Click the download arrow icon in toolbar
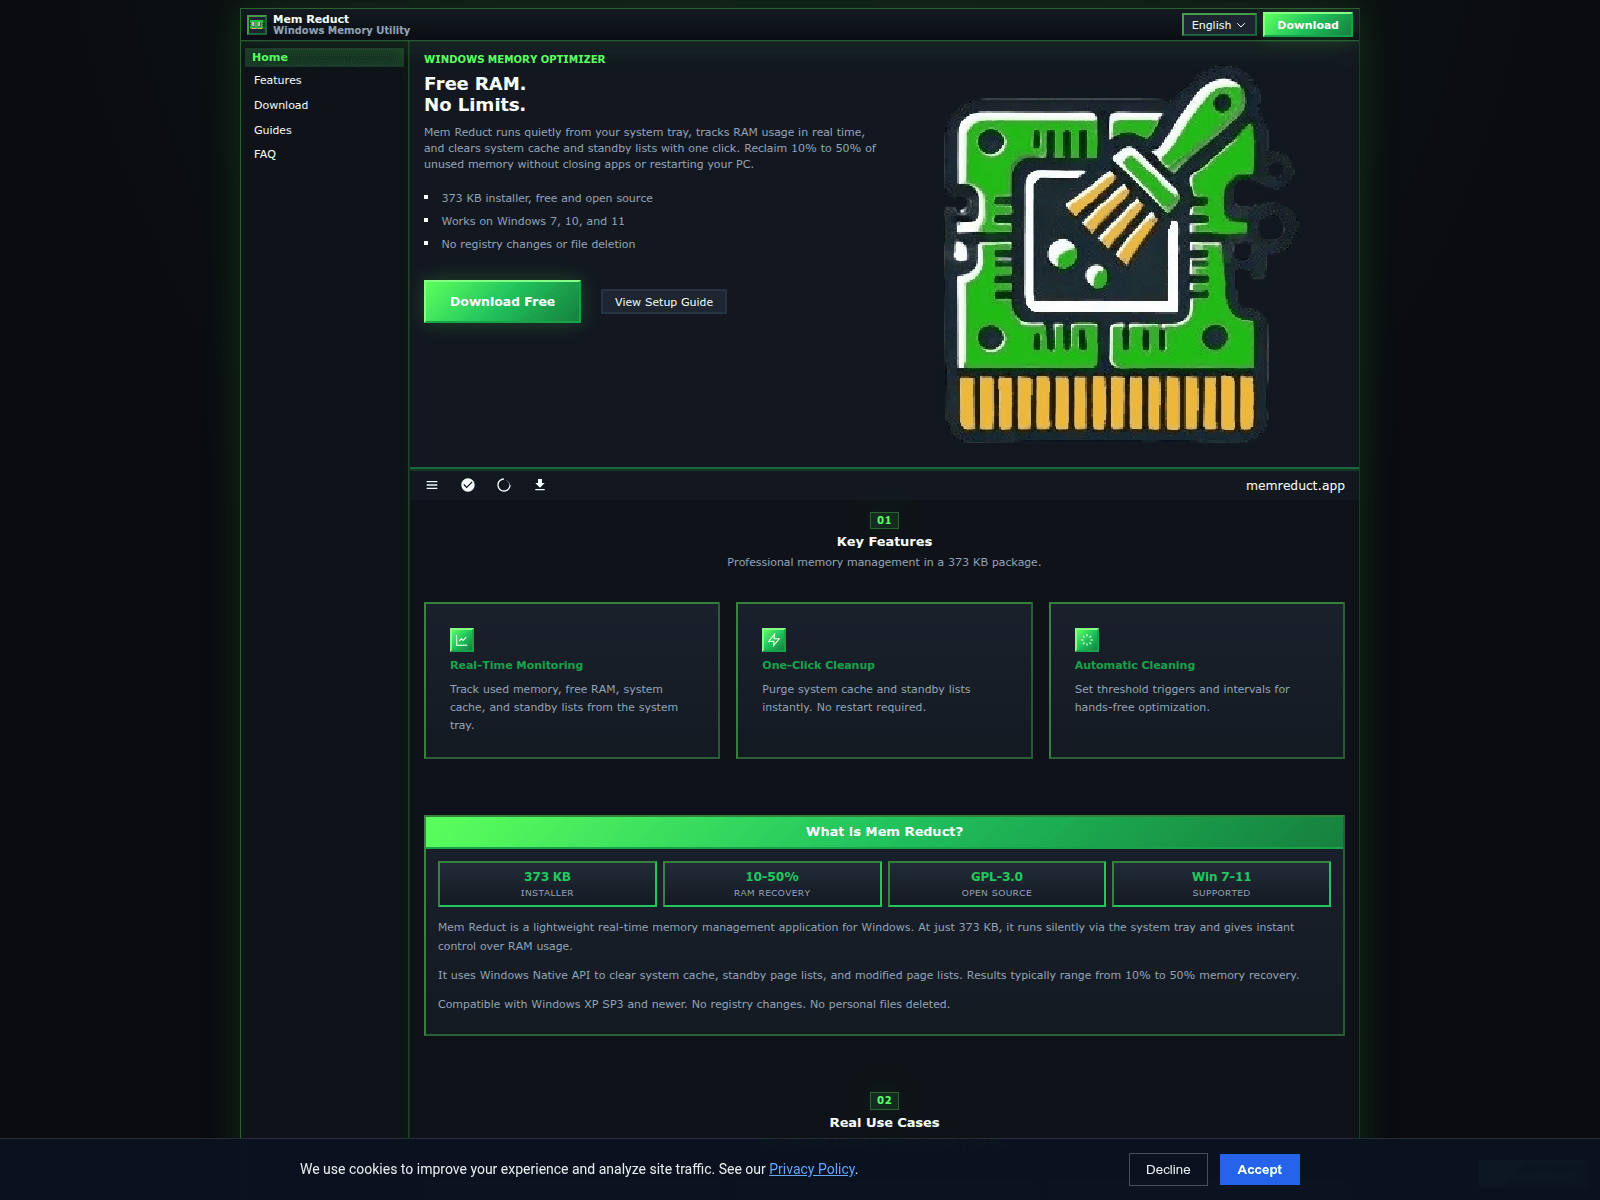 (540, 485)
